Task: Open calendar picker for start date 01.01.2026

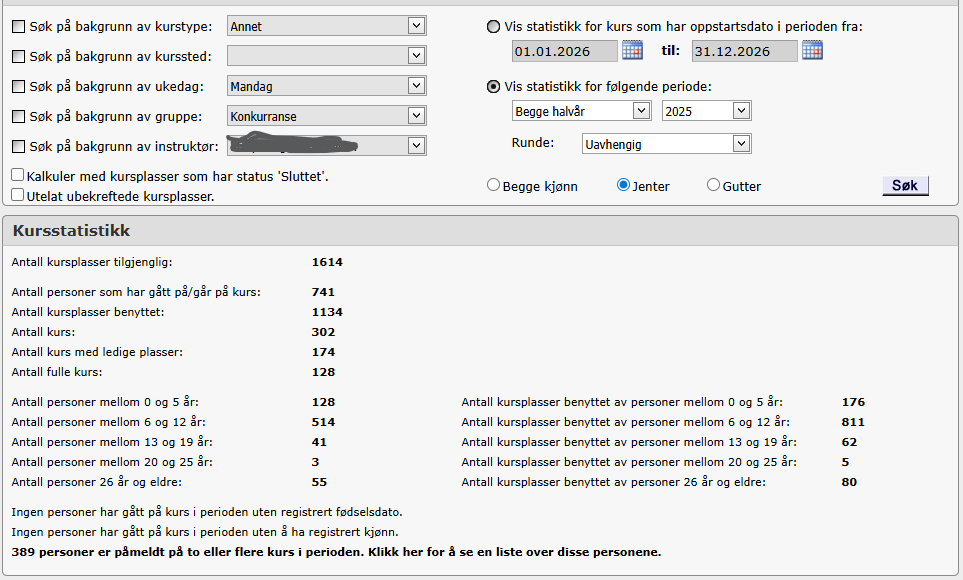Action: [632, 50]
